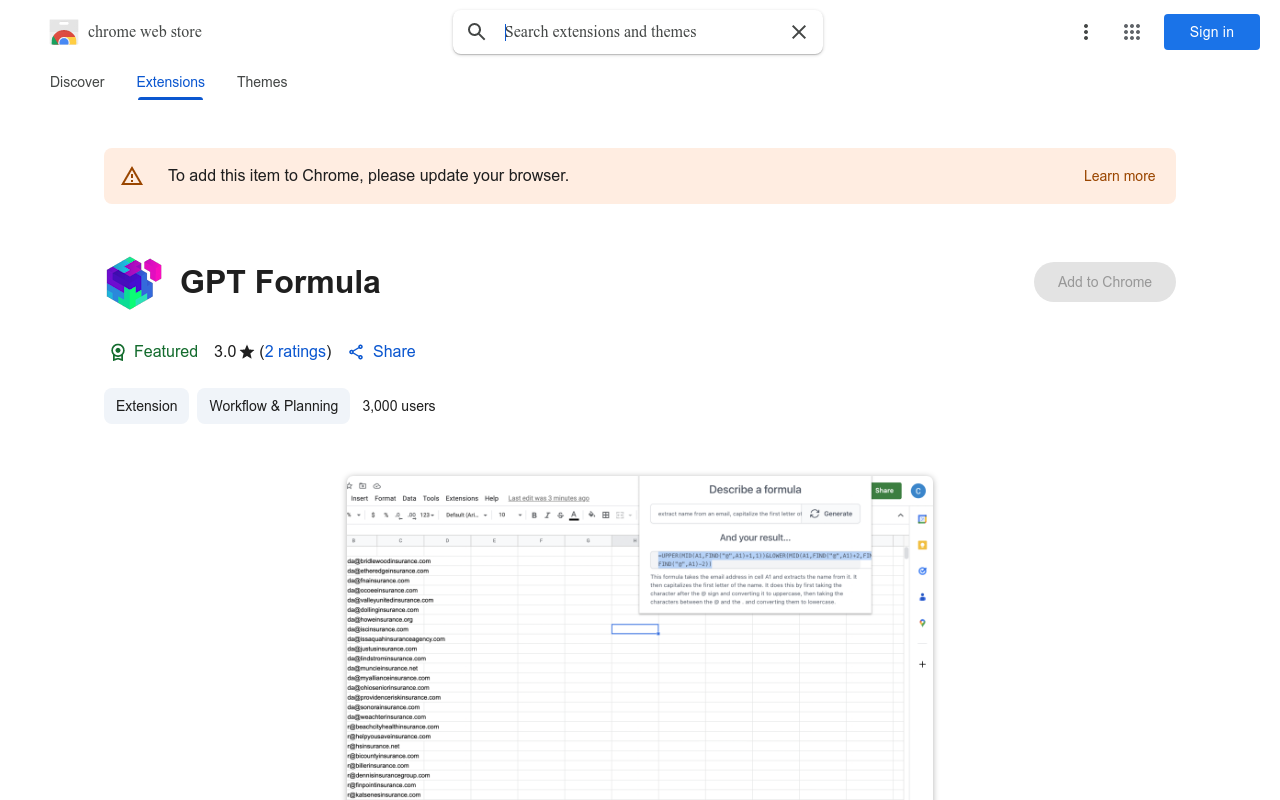Click the Chrome Web Store logo

coord(64,32)
